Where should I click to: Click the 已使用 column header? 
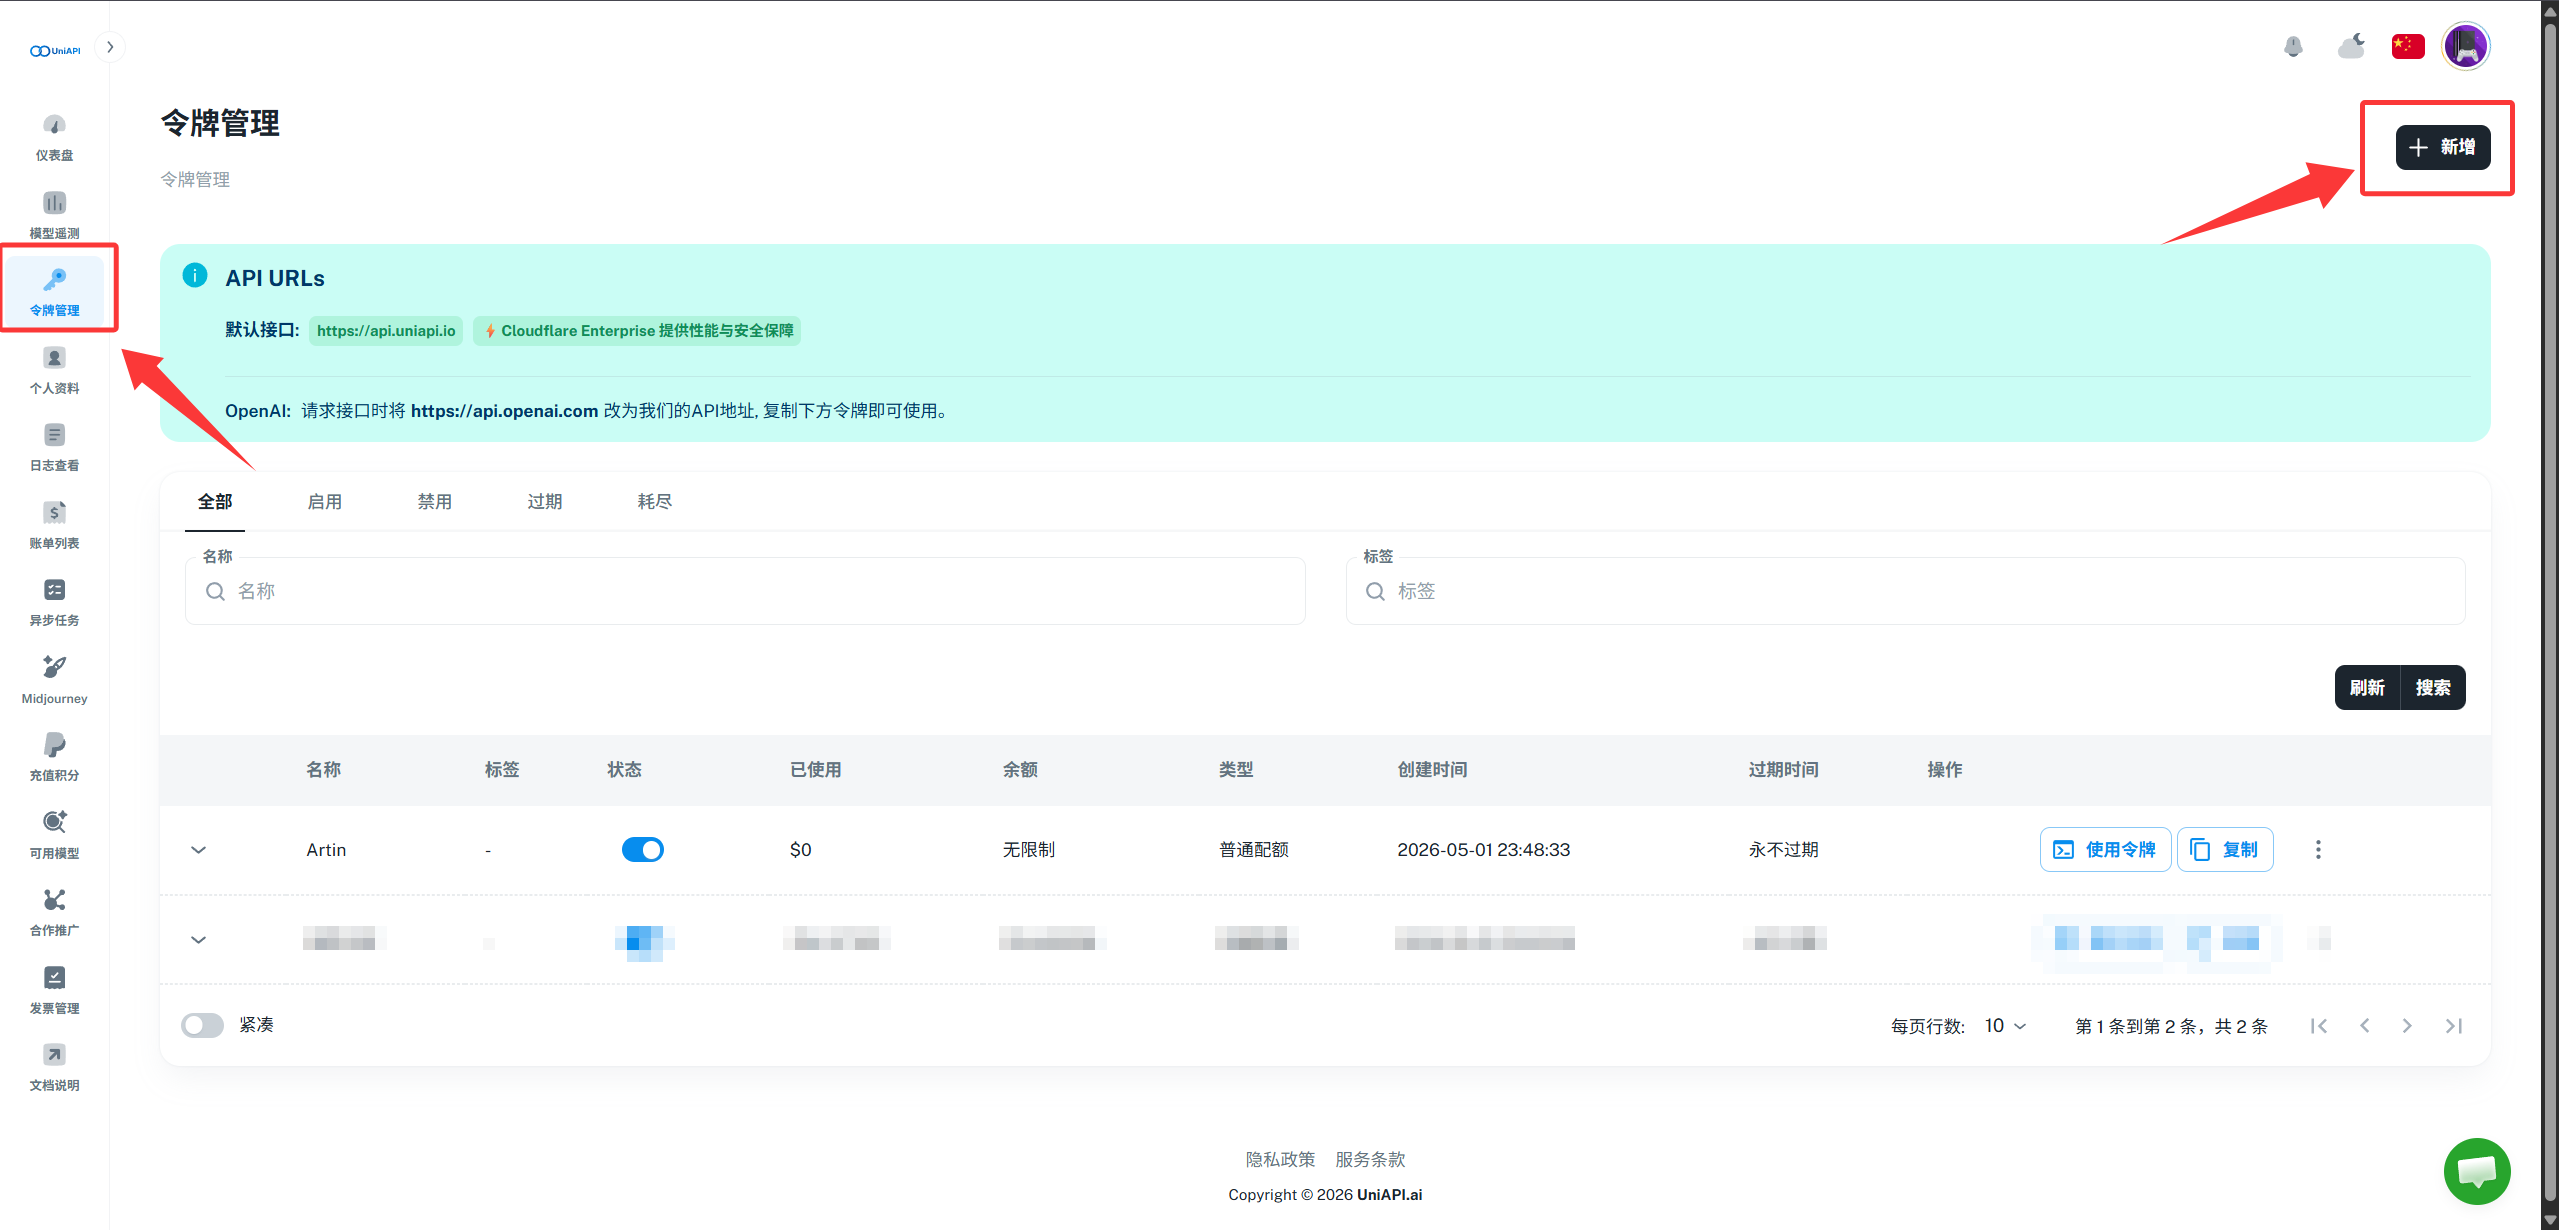815,770
